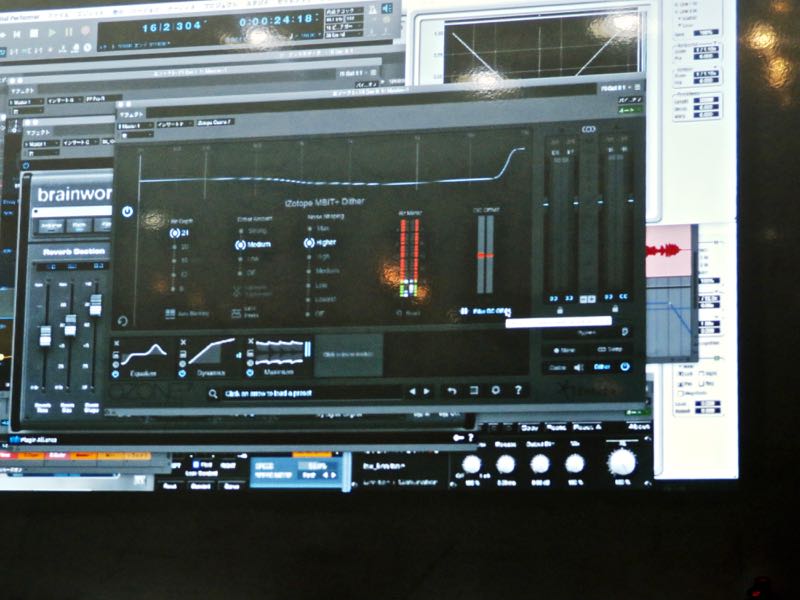Screen dimensions: 800x600
Task: Click the first small knob in bottom plugin
Action: click(471, 464)
